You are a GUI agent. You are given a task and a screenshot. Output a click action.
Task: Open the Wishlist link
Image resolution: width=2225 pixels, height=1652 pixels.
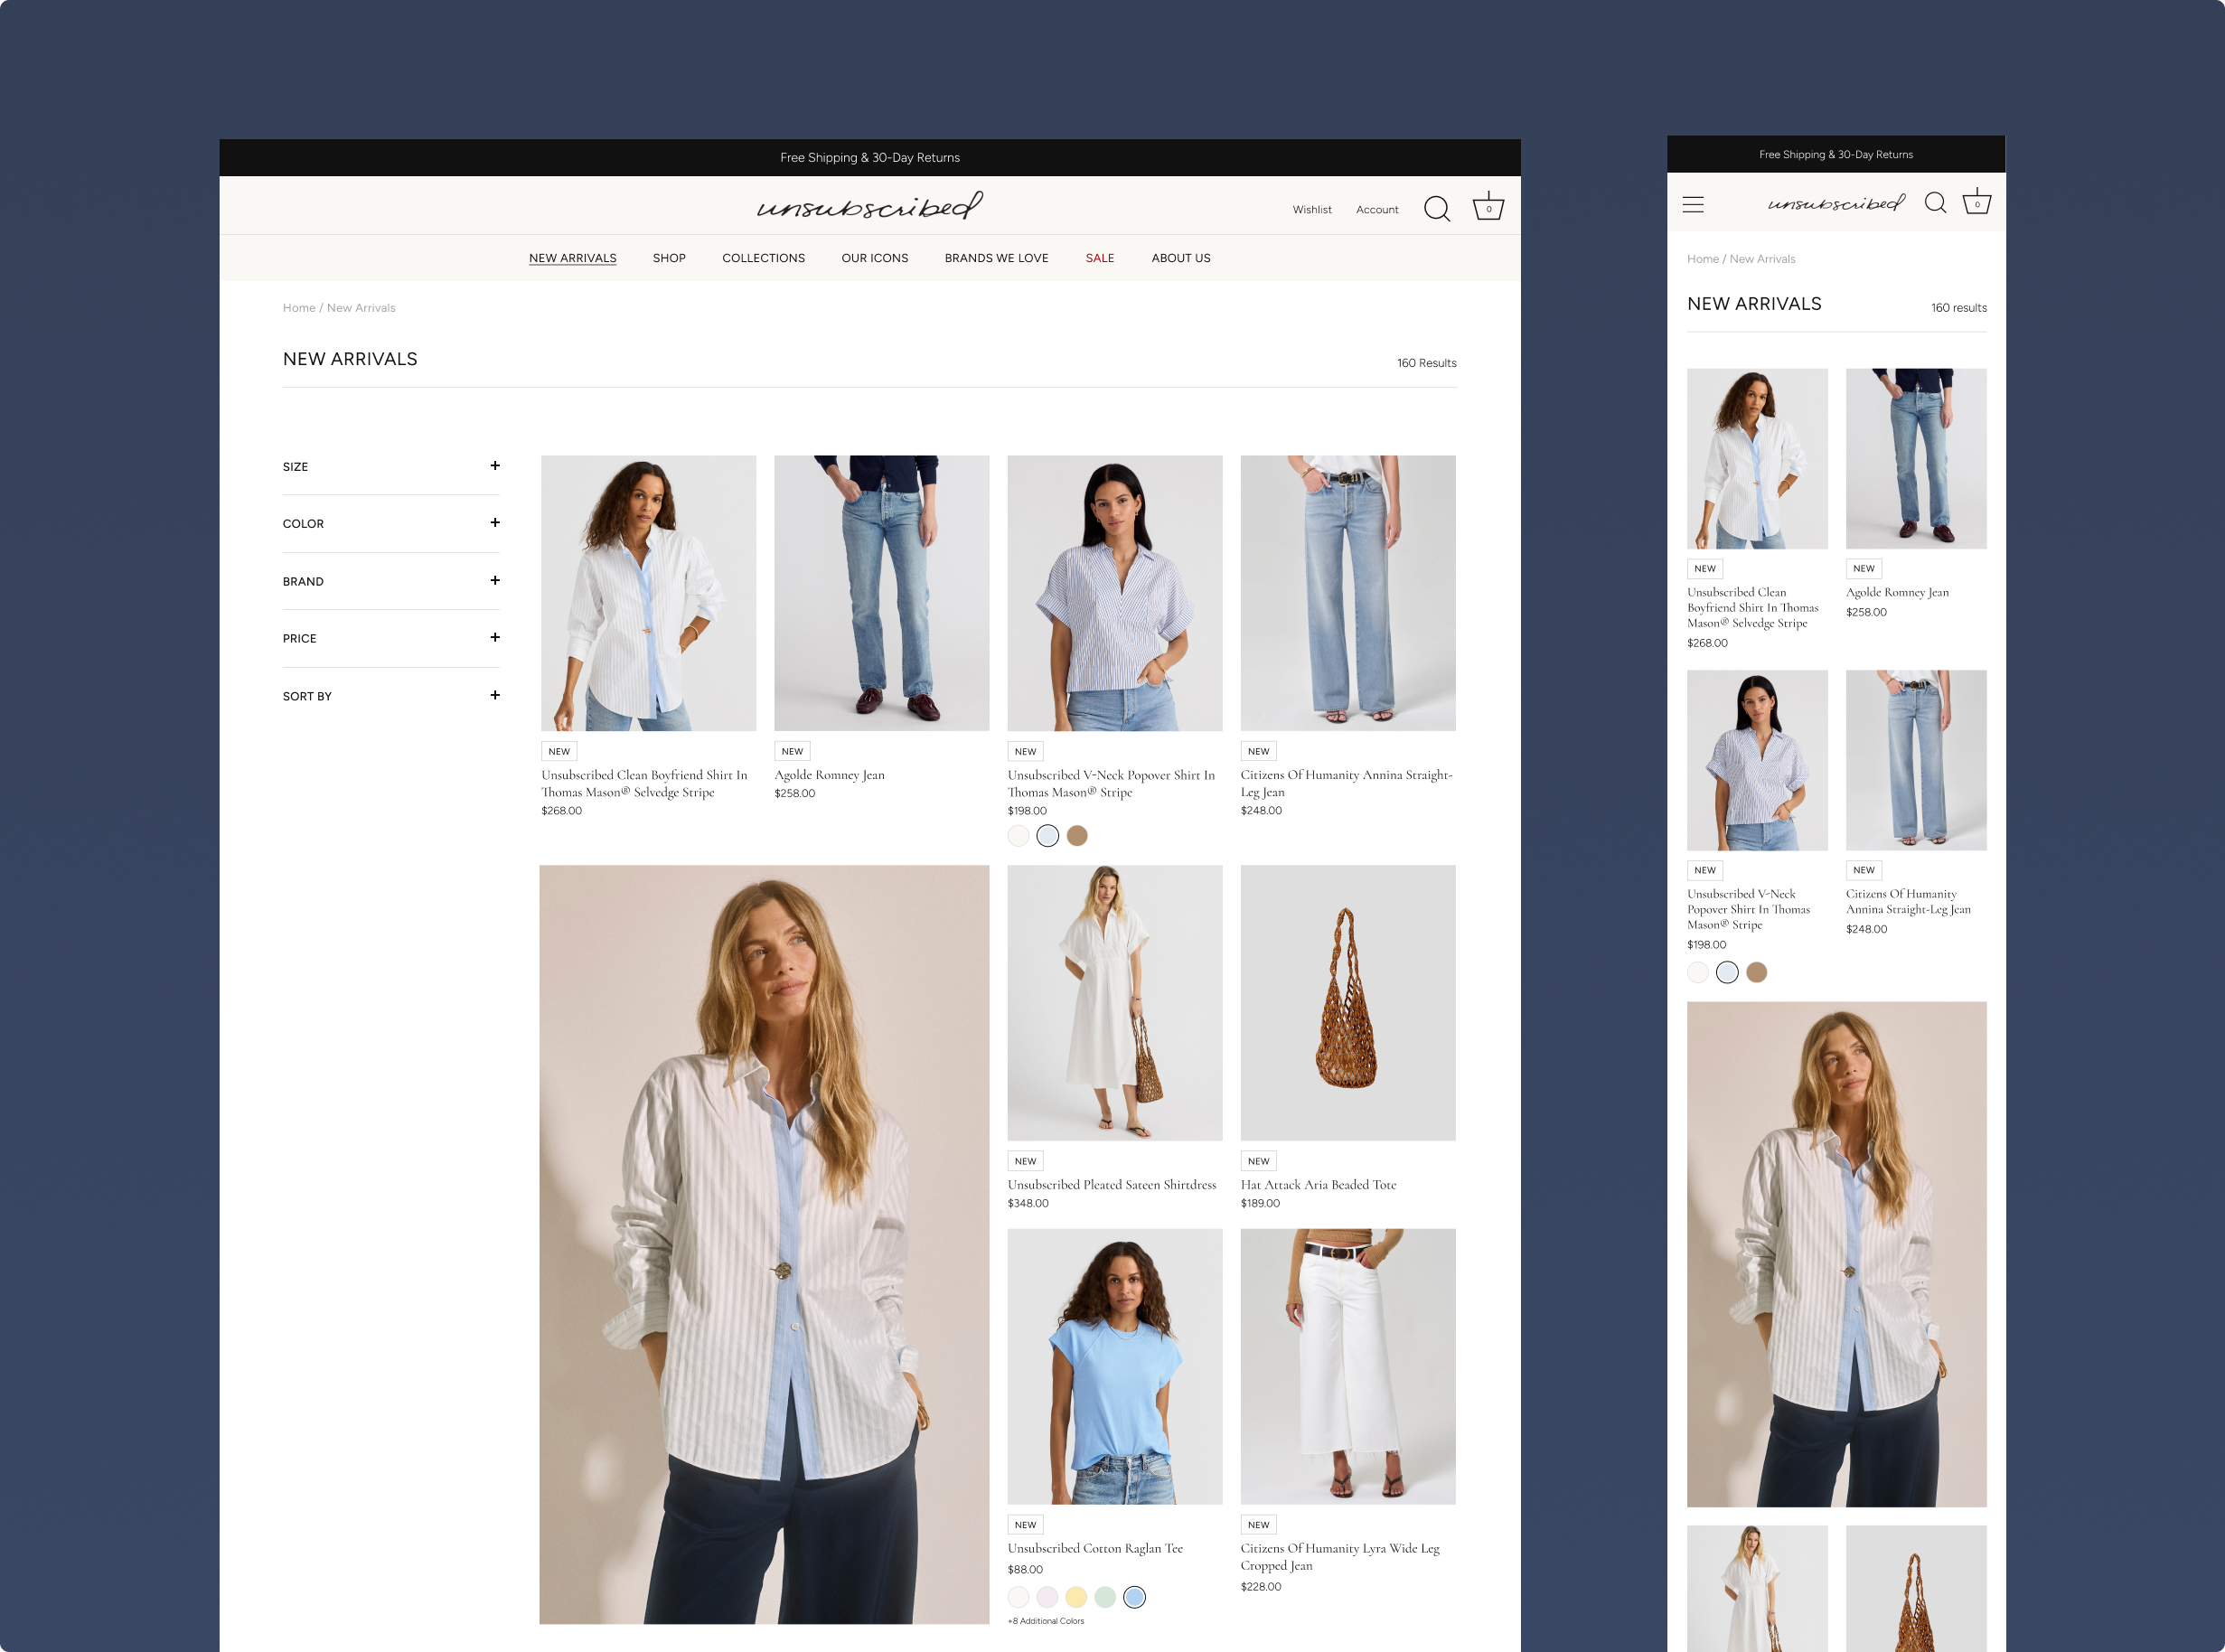click(x=1311, y=210)
